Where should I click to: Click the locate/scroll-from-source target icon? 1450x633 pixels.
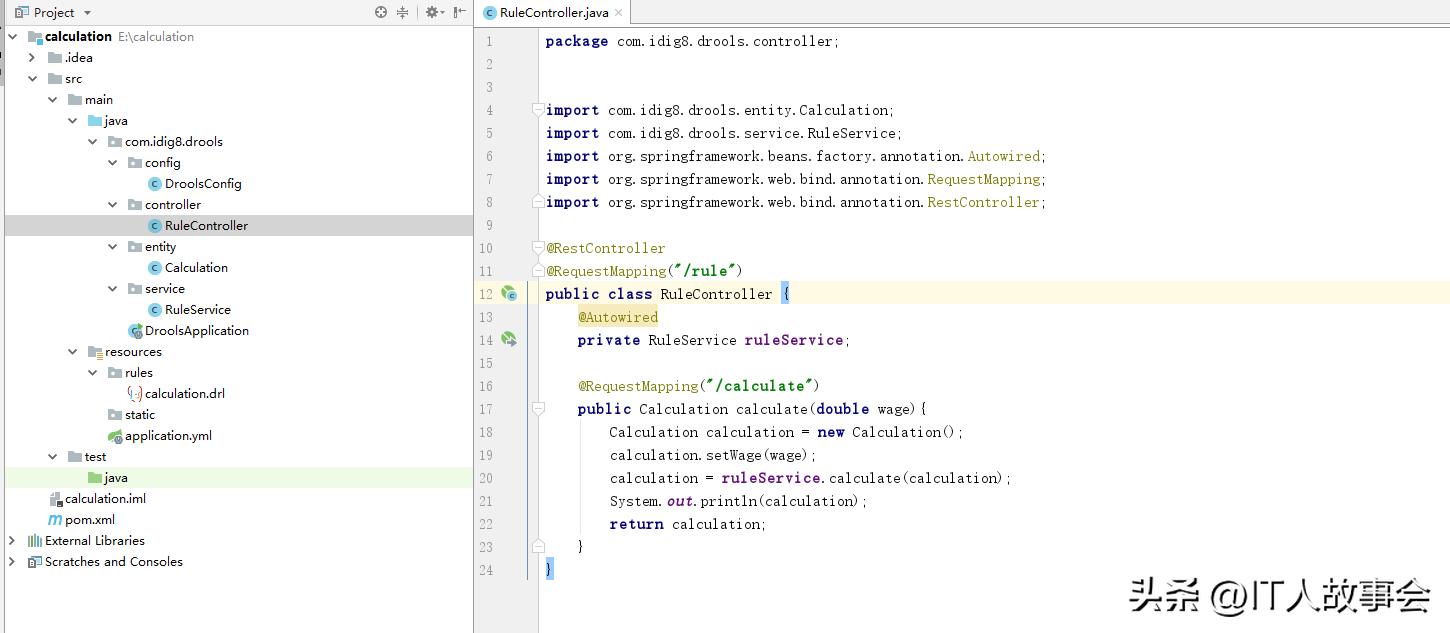pos(381,12)
